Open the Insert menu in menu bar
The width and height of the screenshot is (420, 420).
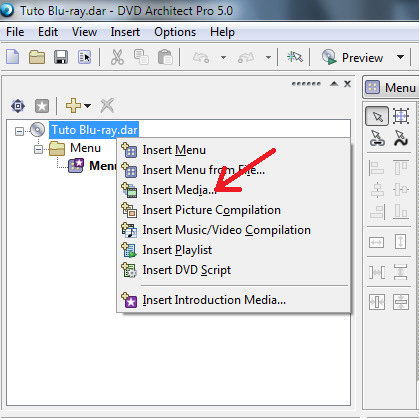125,32
